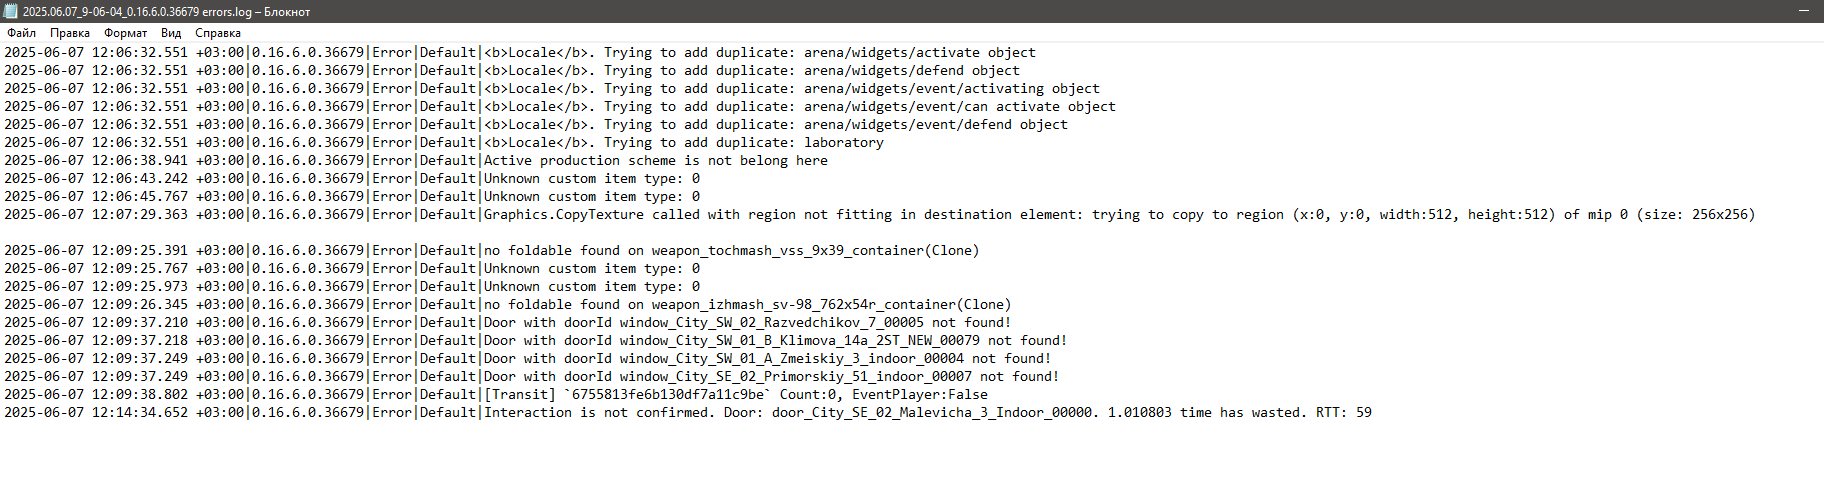
Task: Click 'RTT: 59' at end of last line
Action: coord(1344,413)
